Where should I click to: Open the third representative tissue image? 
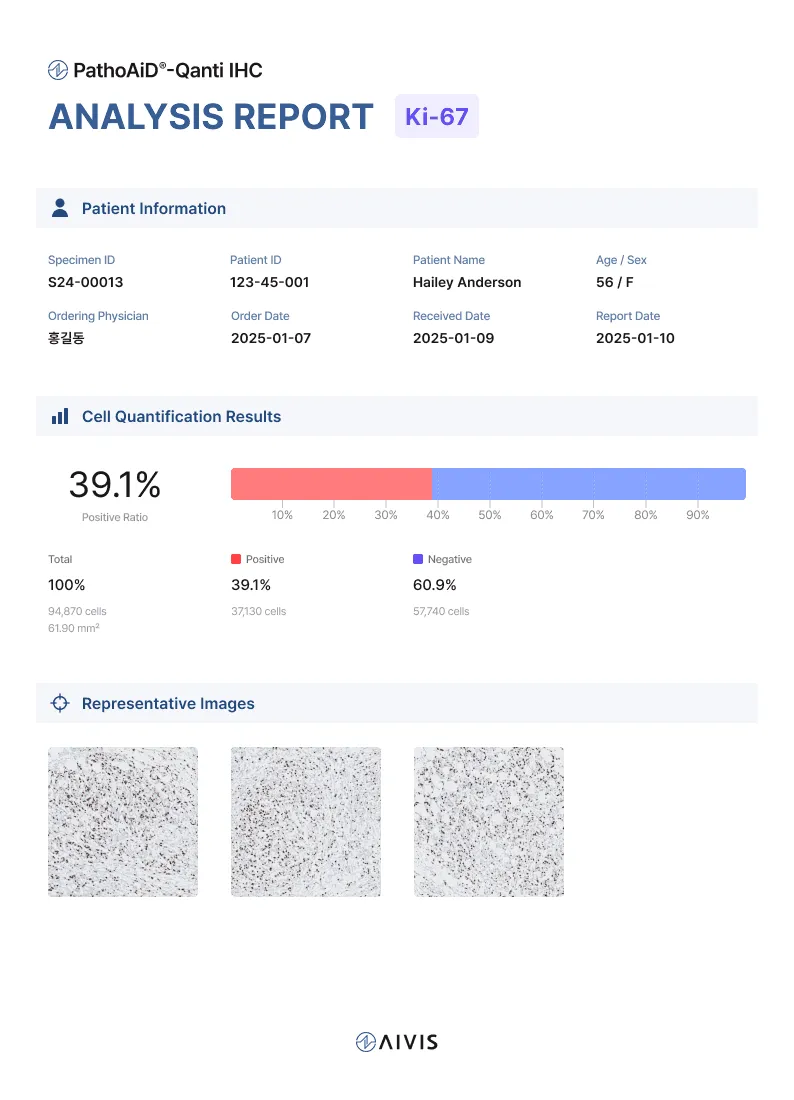(489, 821)
